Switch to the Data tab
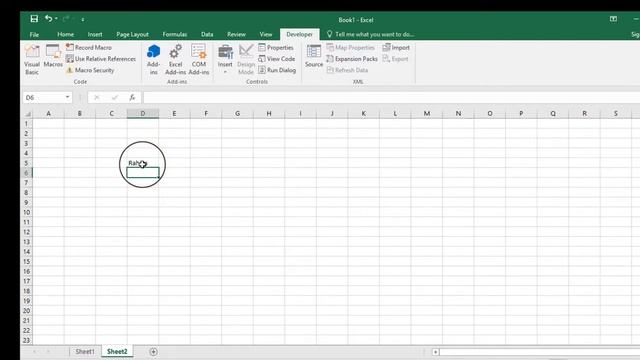 [x=207, y=34]
